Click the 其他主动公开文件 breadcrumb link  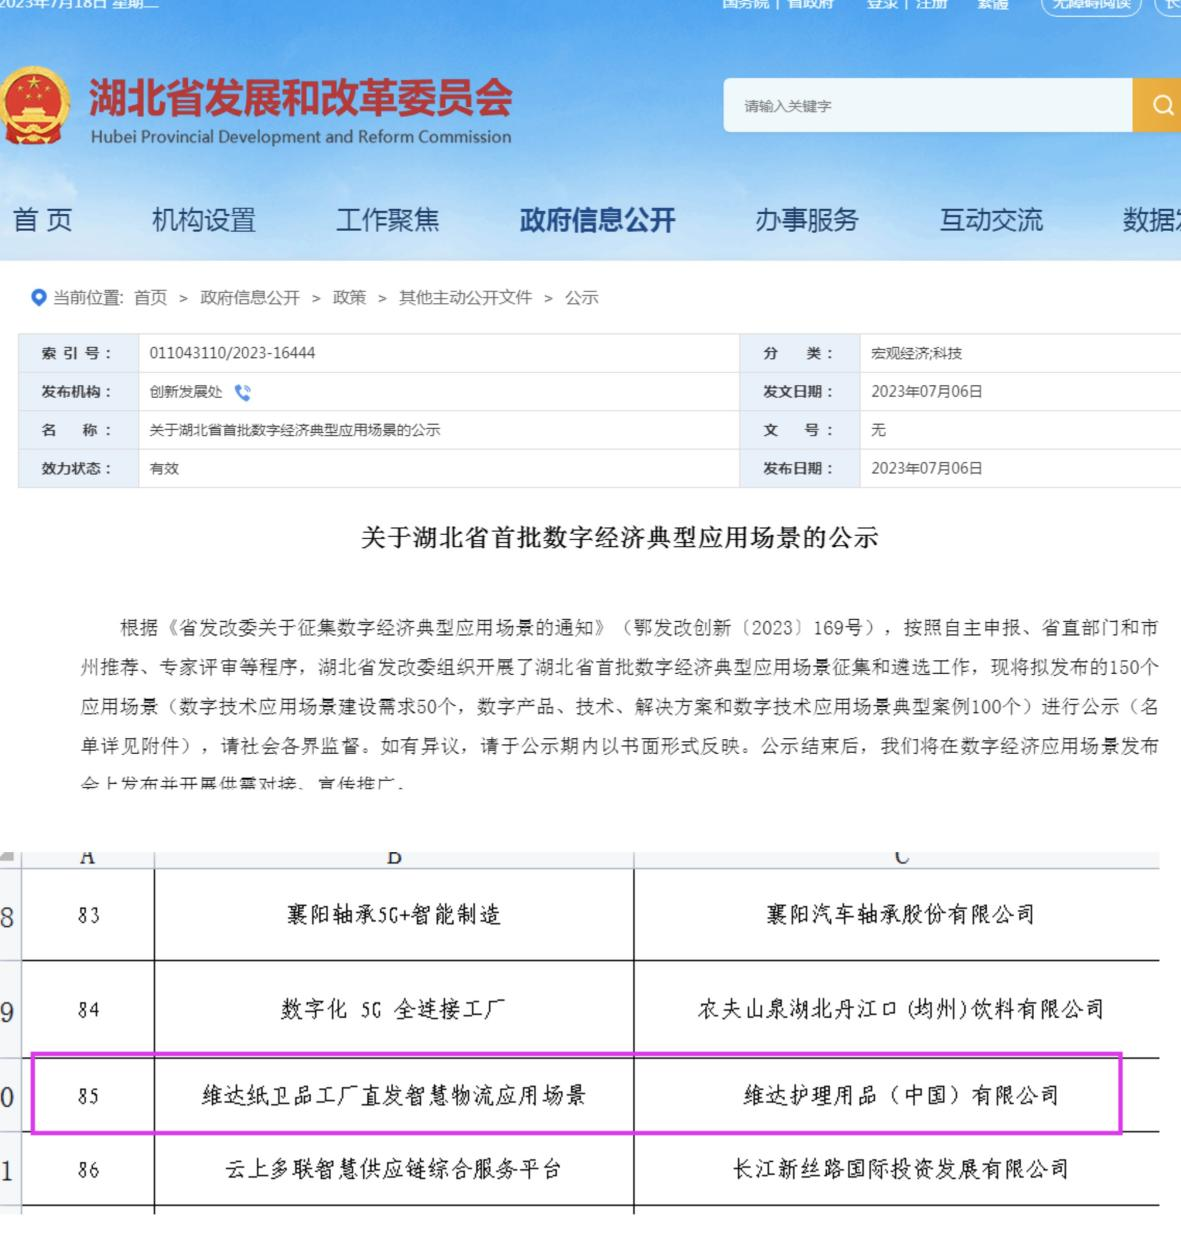(x=465, y=297)
